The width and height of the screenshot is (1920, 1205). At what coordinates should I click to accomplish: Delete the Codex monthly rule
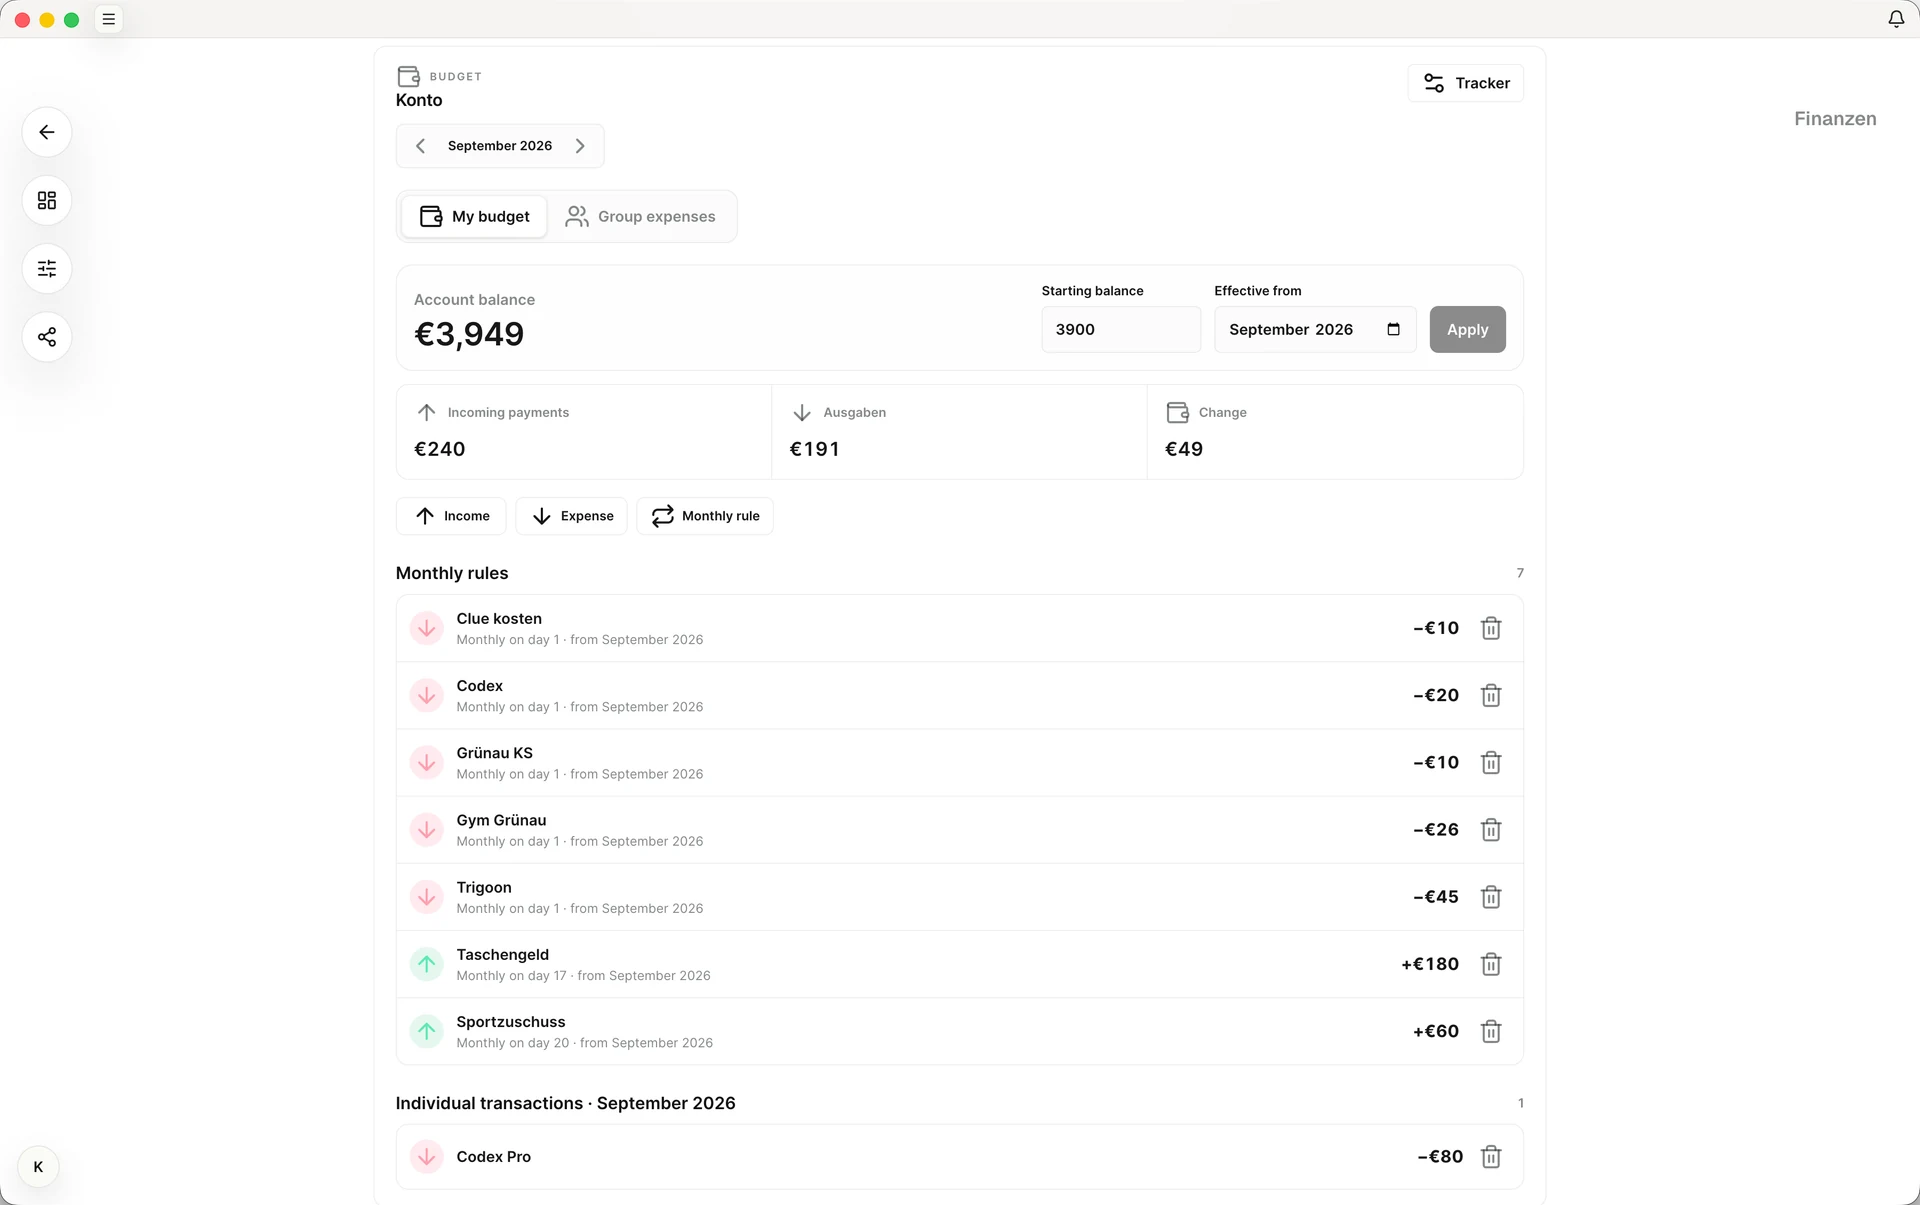[x=1491, y=695]
